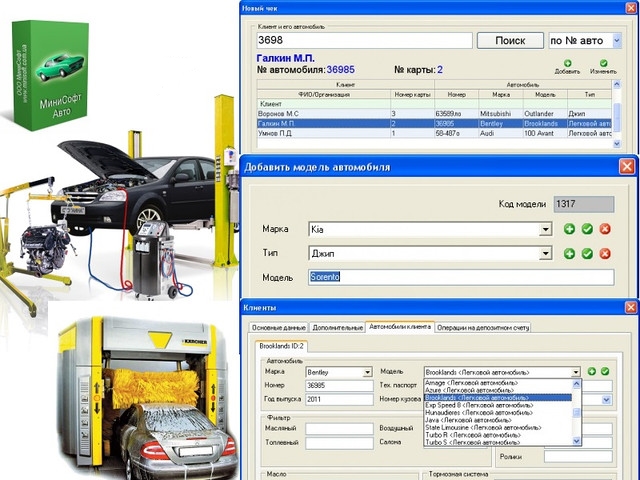
Task: Click the Модель field containing Sorento
Action: click(x=461, y=277)
